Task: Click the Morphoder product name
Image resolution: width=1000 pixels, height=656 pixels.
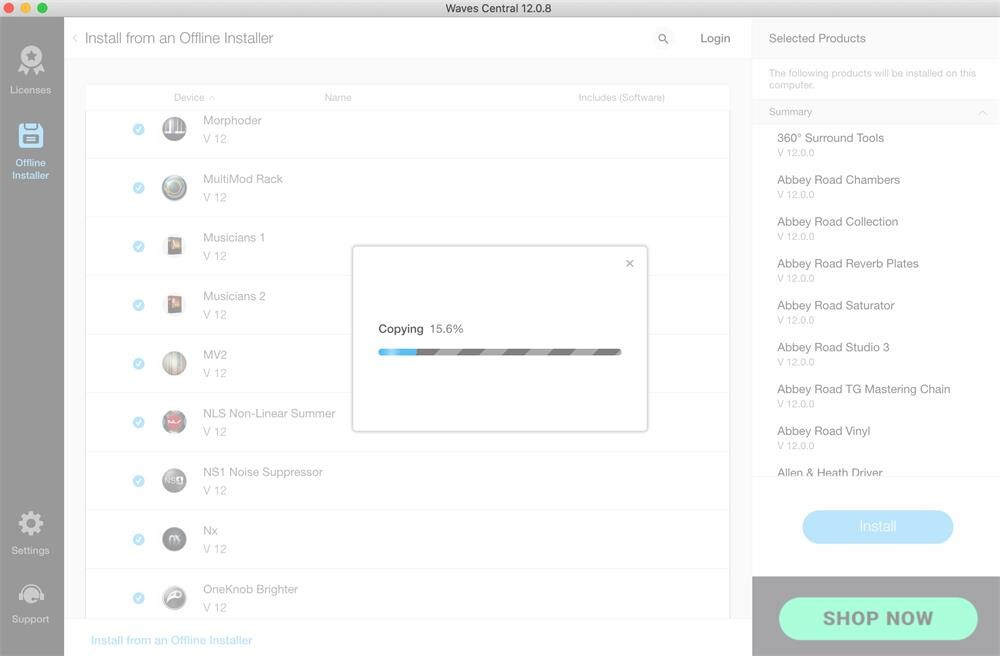Action: [232, 120]
